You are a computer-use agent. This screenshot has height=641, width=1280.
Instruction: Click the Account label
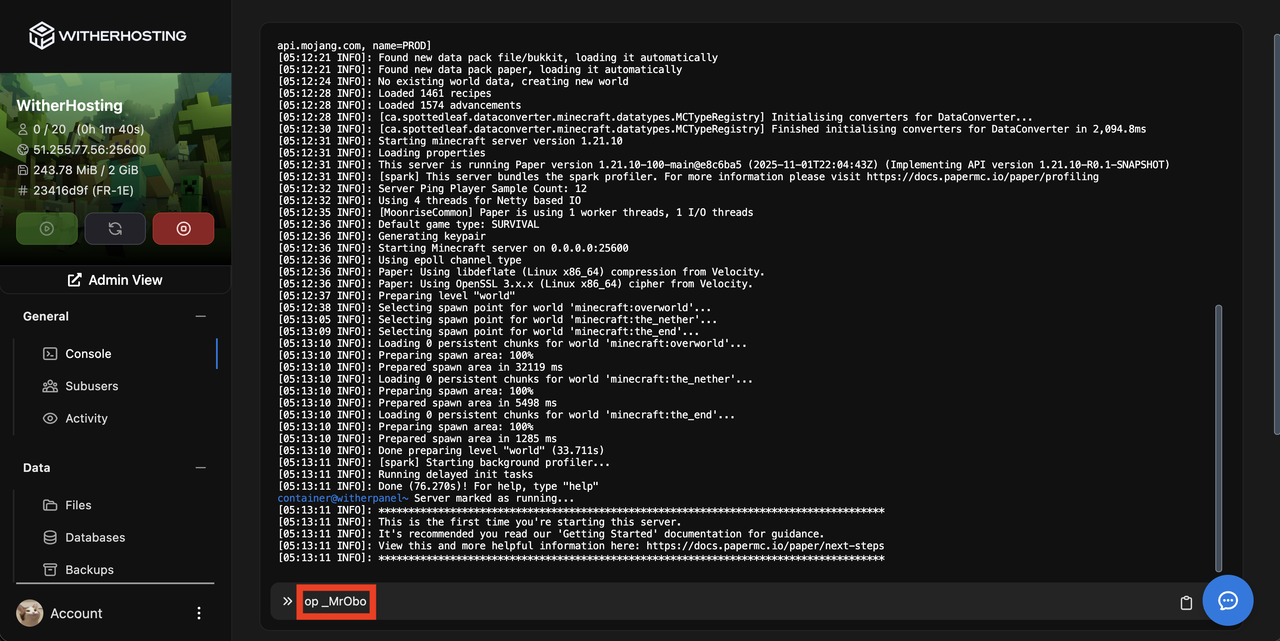(76, 613)
